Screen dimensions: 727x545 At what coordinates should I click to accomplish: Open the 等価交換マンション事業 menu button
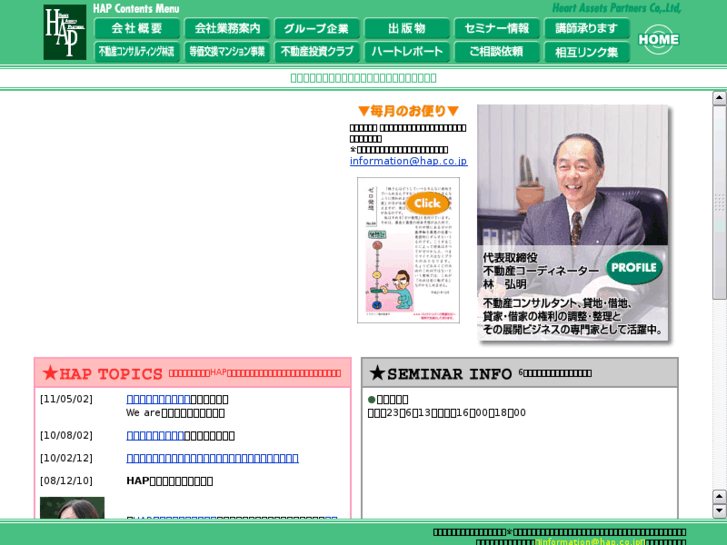click(x=227, y=51)
